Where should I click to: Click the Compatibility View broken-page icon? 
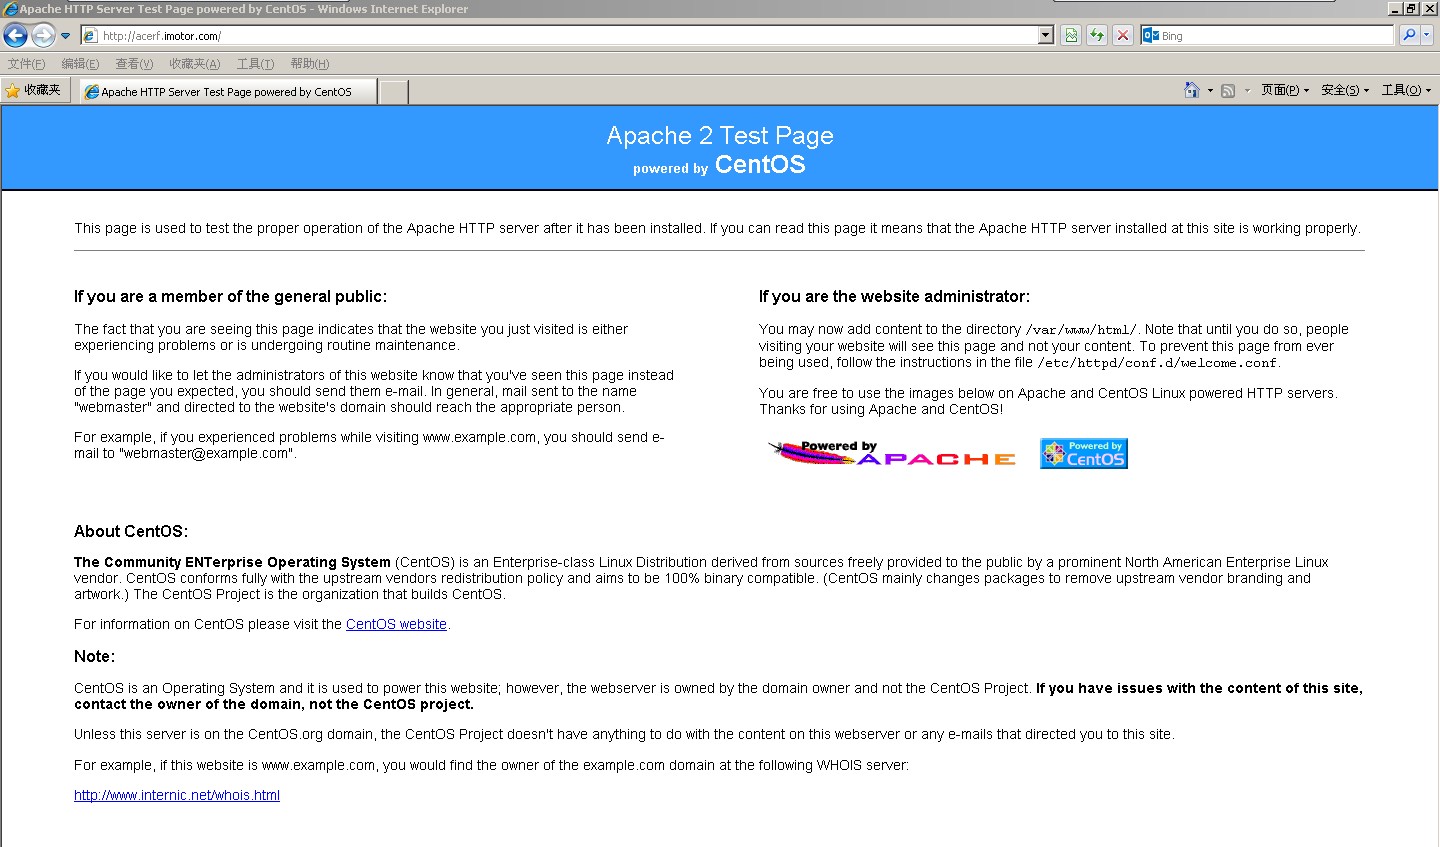point(1071,36)
